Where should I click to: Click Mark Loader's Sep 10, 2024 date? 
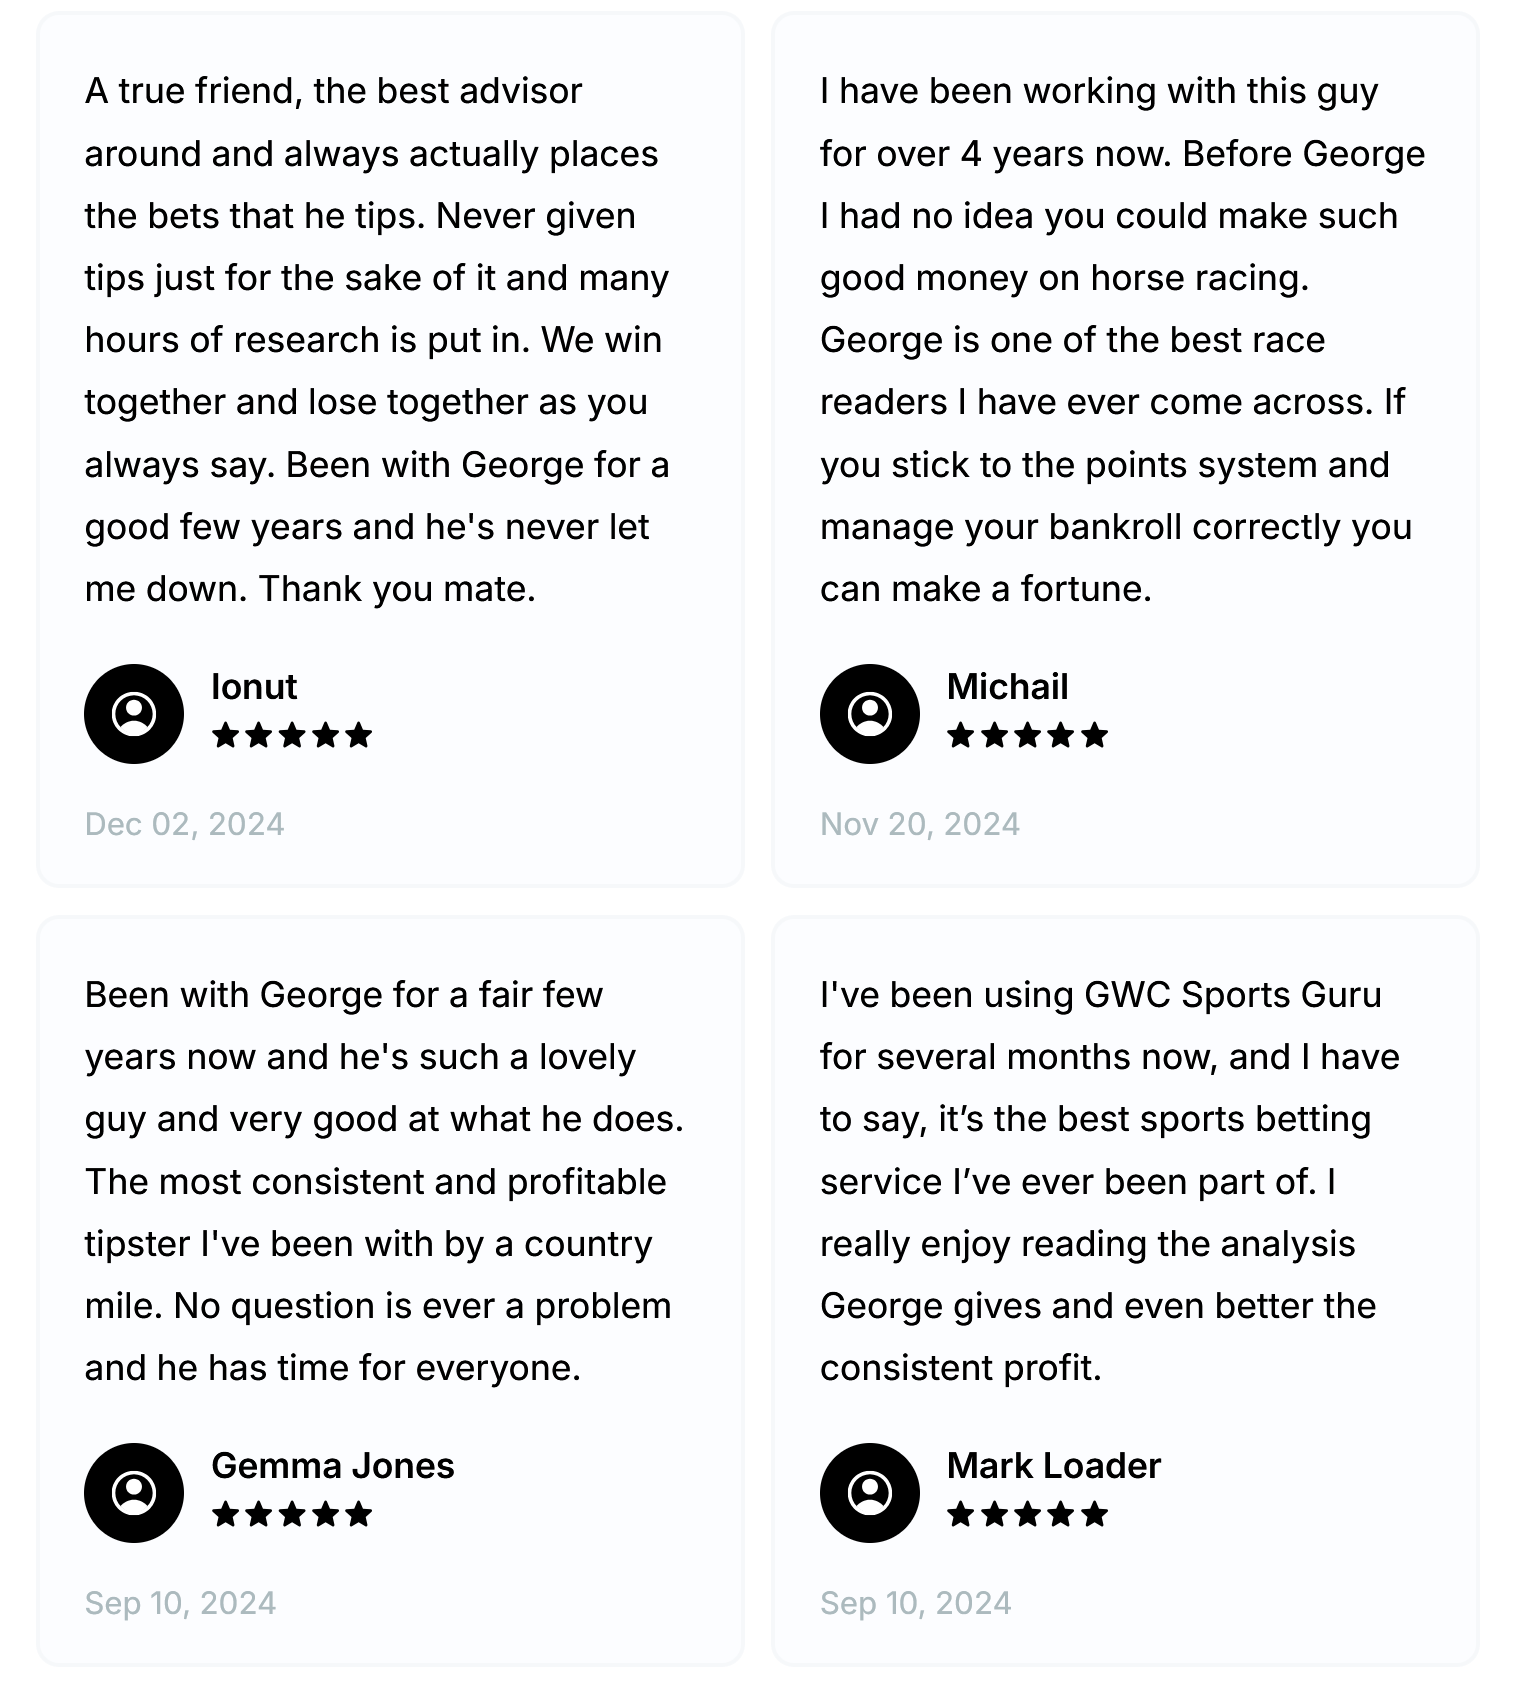tap(915, 1603)
